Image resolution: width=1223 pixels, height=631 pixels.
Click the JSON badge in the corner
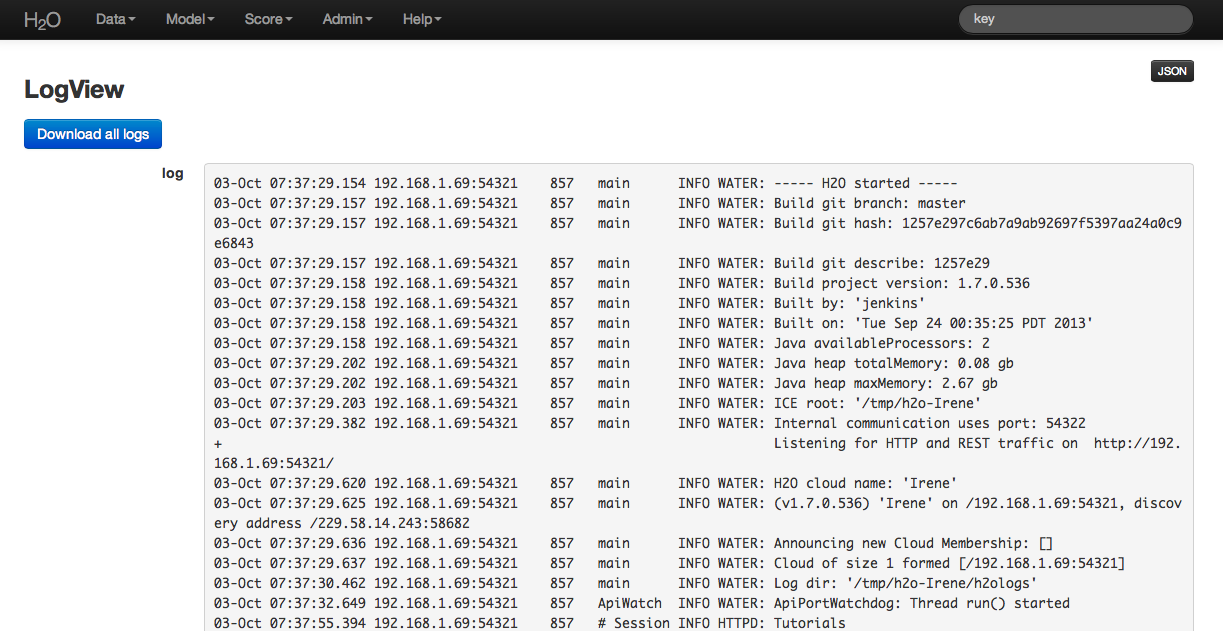(1171, 71)
